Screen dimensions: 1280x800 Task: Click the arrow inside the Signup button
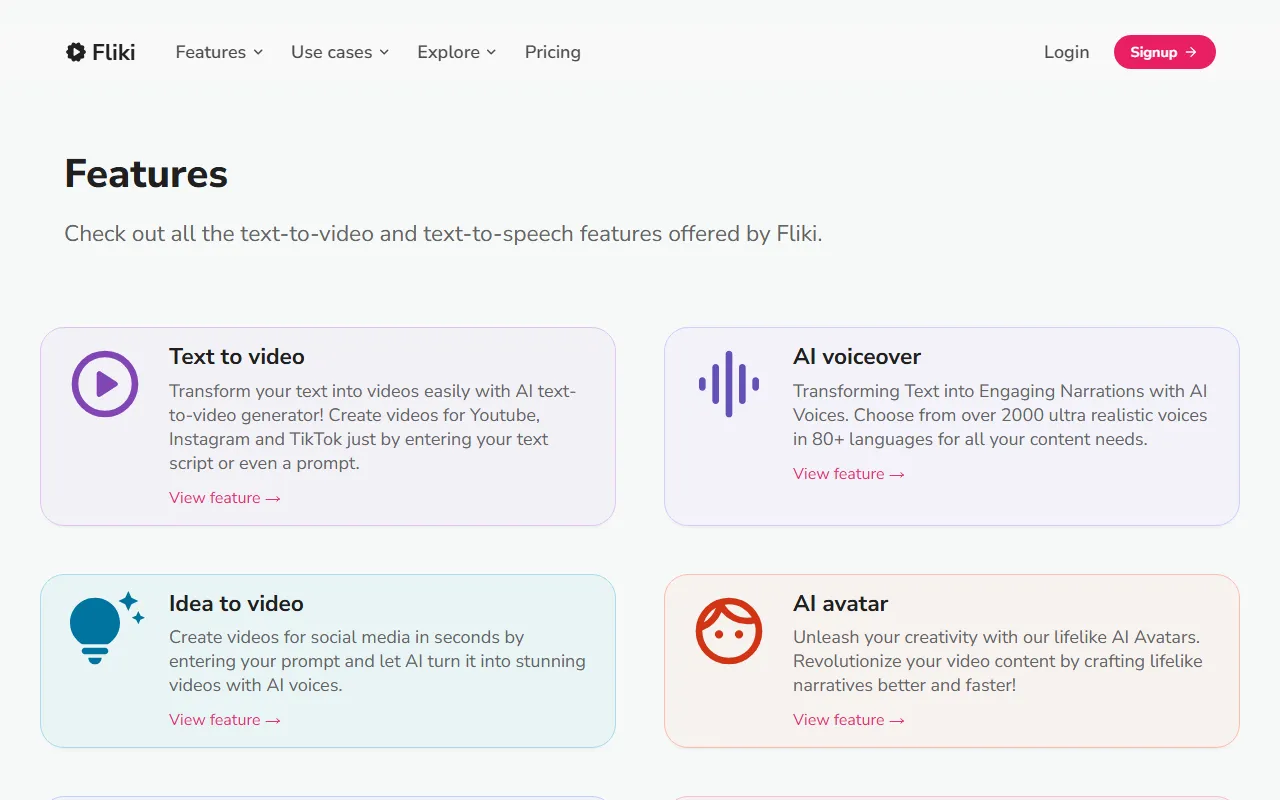tap(1191, 52)
